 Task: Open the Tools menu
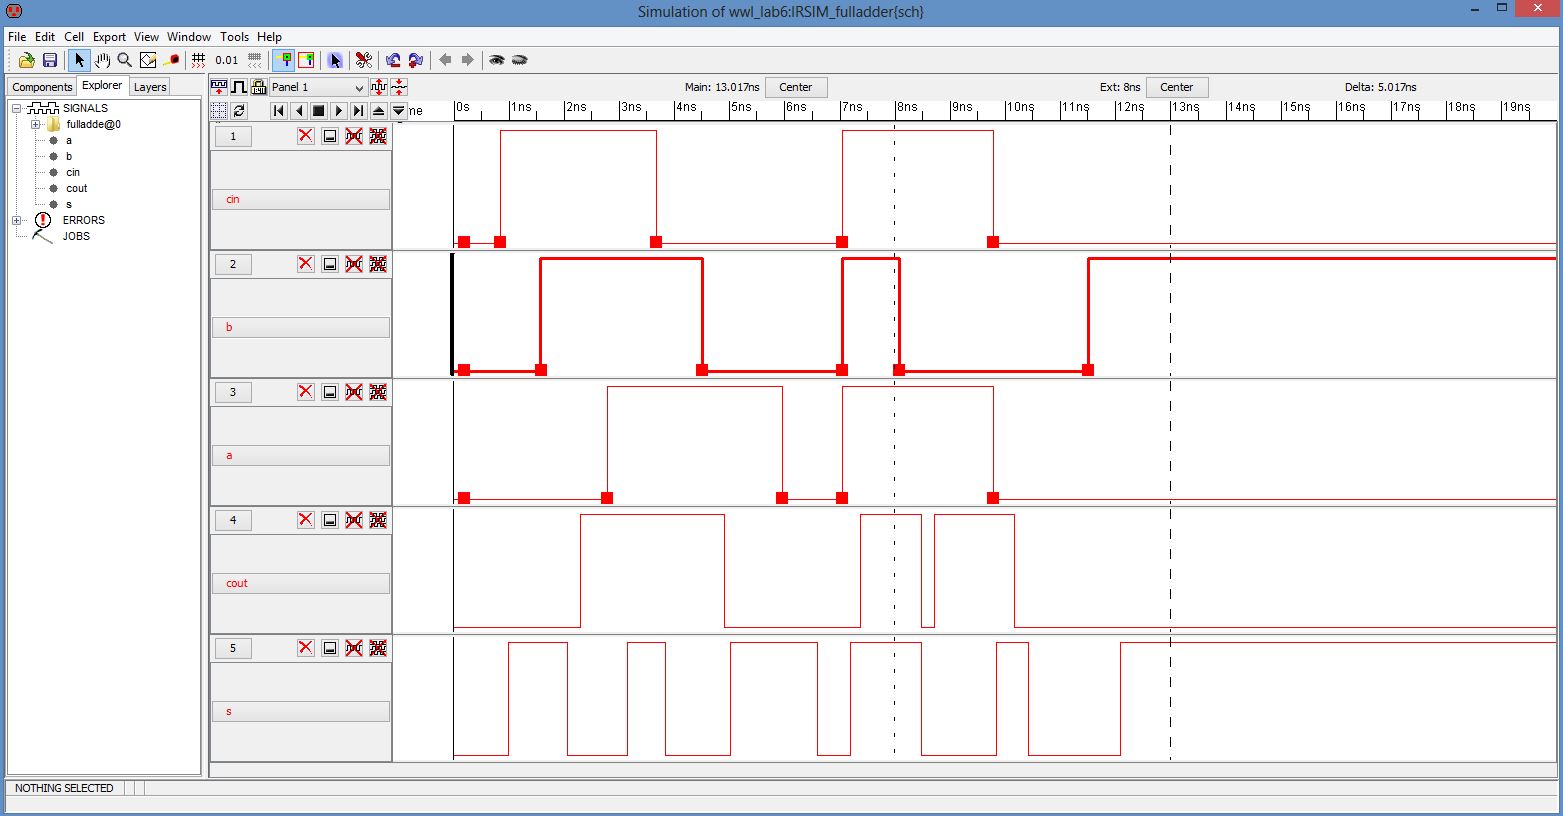234,37
